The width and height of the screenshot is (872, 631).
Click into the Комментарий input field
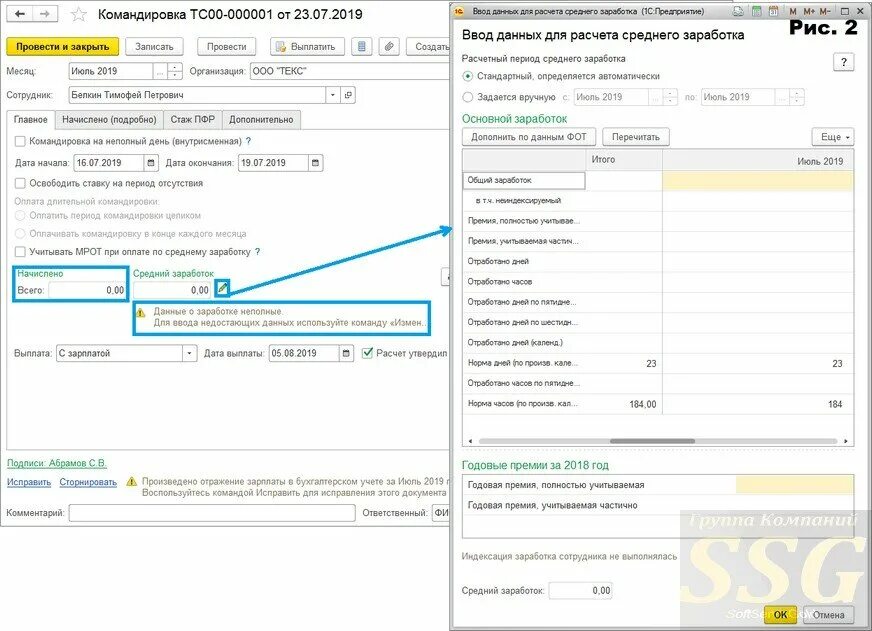(x=212, y=513)
